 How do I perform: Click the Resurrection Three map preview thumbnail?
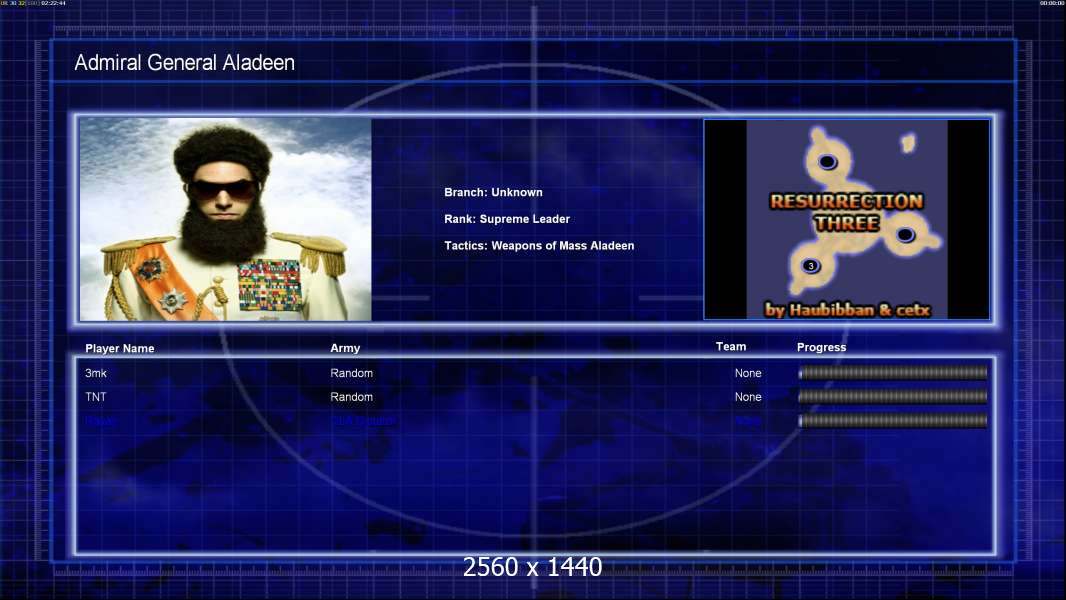[x=846, y=219]
